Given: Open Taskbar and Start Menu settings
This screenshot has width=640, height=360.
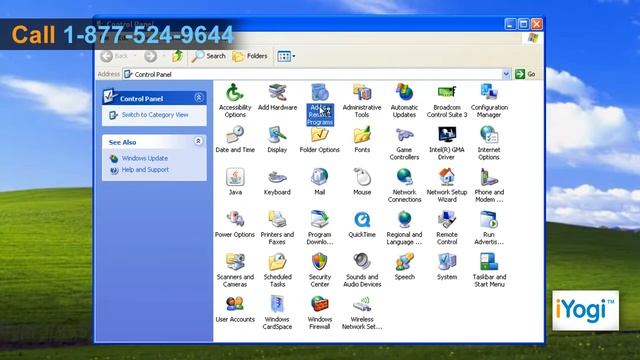Looking at the screenshot, I should click(489, 270).
